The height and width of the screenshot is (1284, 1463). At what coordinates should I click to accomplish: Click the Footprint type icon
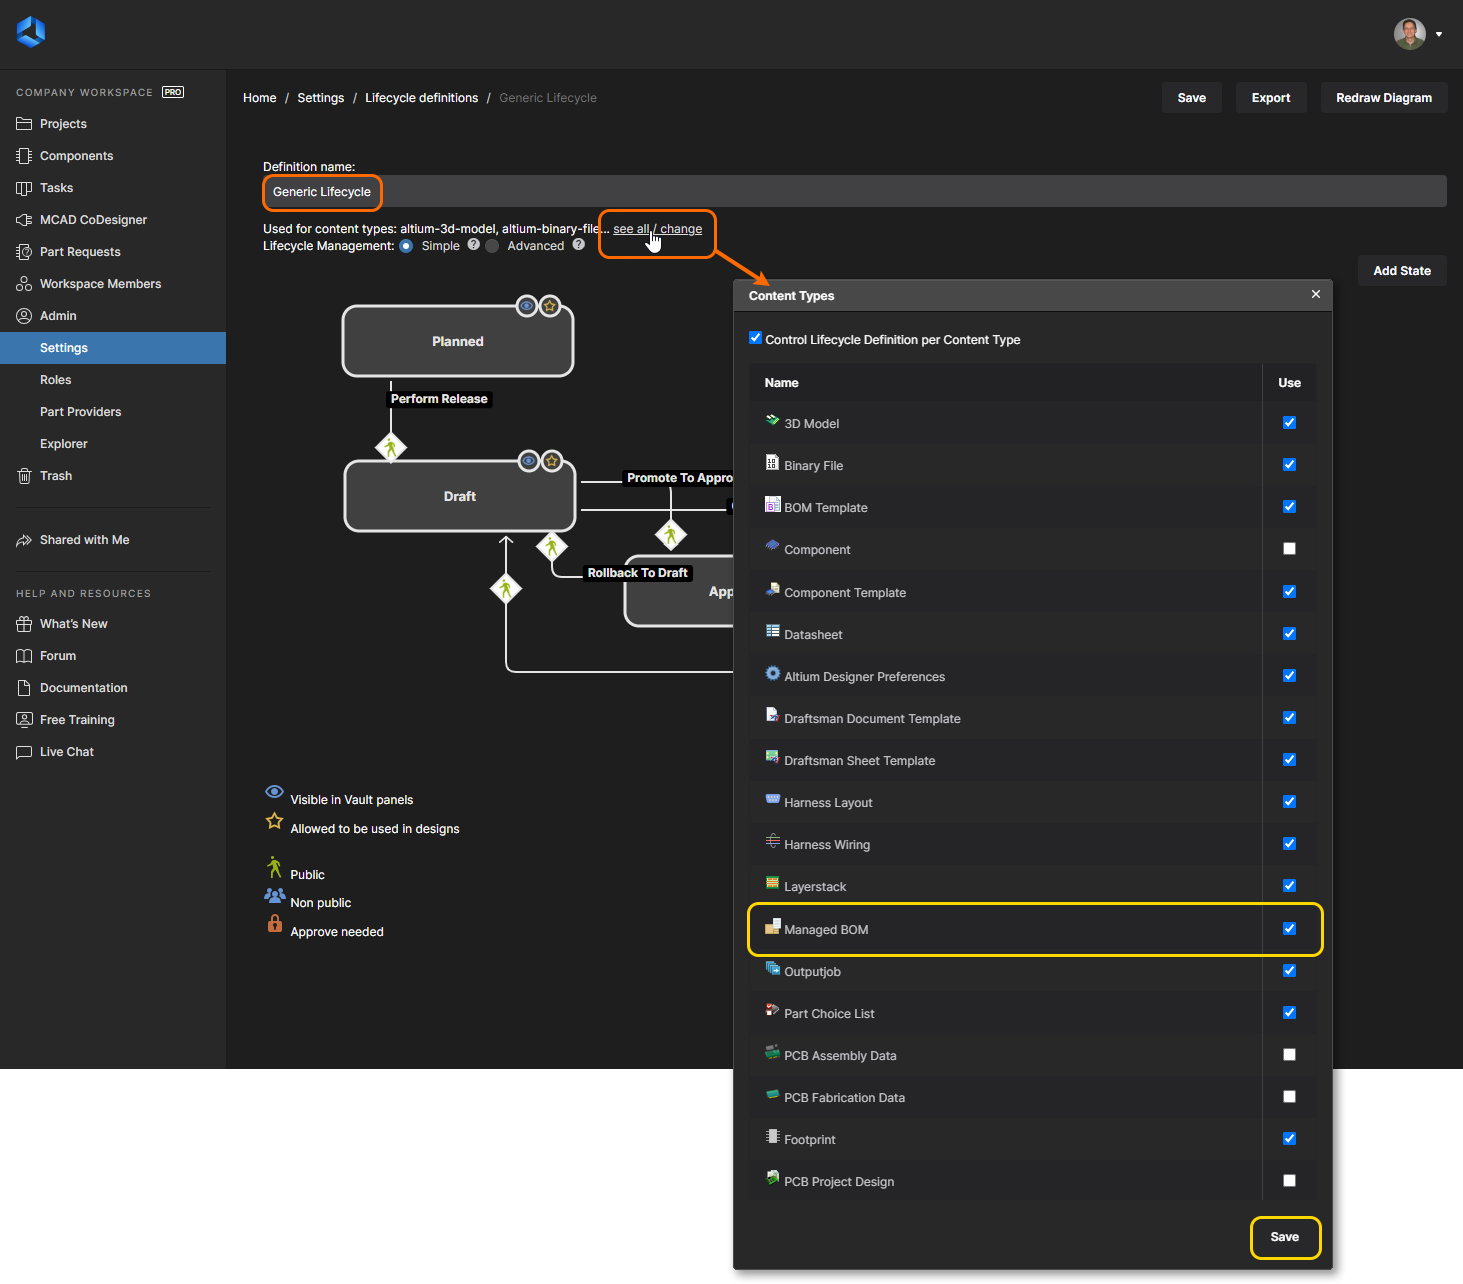pos(772,1137)
